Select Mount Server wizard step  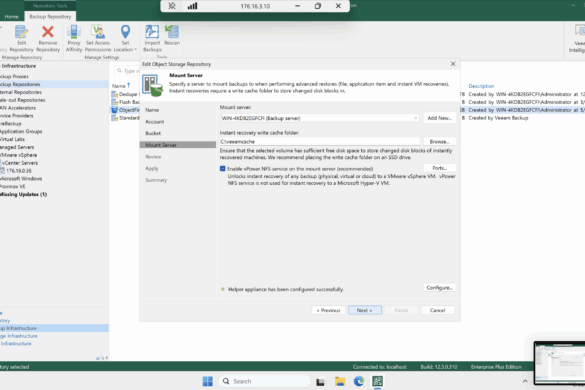178,145
